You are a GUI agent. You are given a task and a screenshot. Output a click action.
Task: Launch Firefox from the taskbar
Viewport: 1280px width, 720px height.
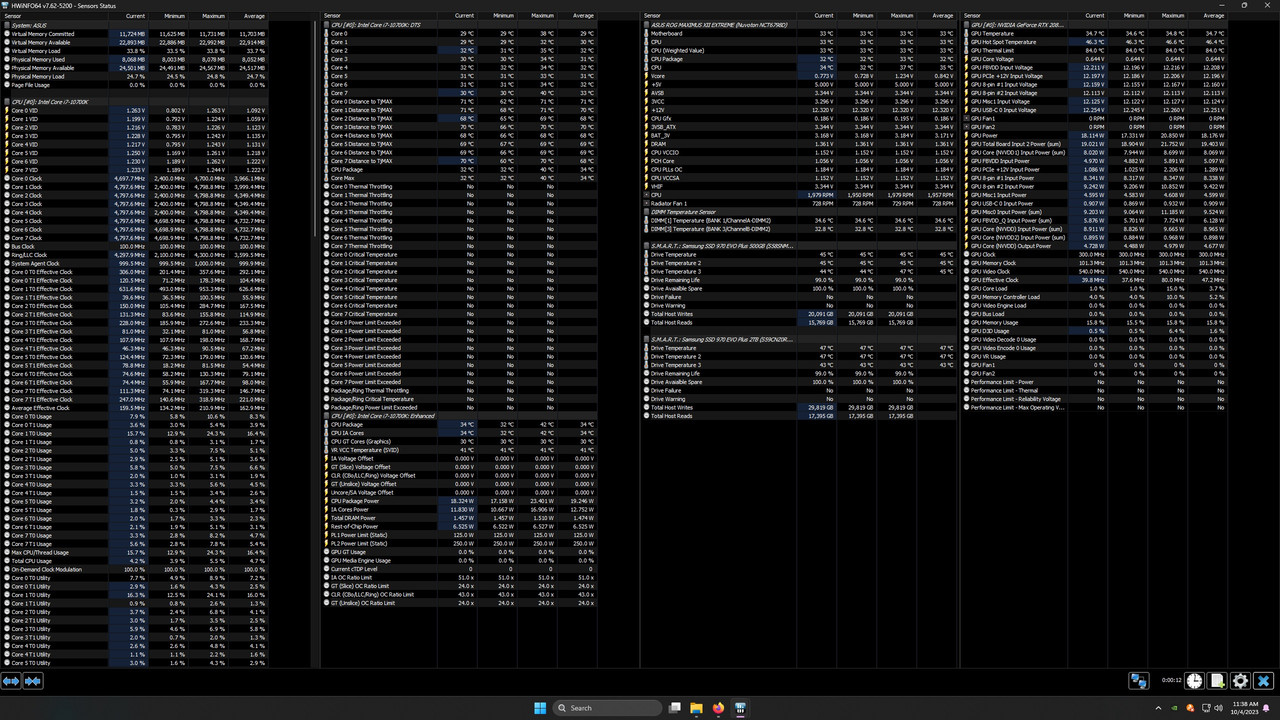click(x=719, y=708)
